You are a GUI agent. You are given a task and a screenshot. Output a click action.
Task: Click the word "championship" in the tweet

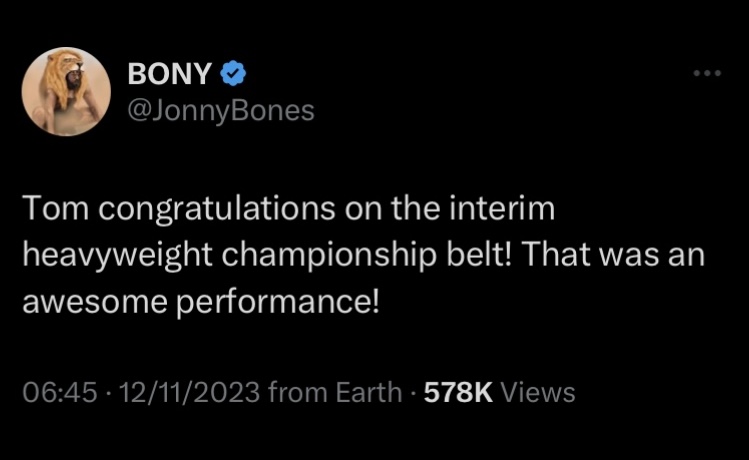329,256
